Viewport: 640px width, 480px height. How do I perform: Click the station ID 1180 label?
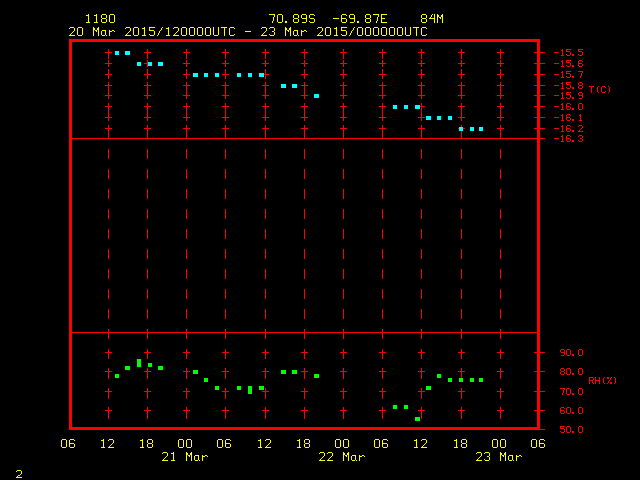(x=99, y=19)
